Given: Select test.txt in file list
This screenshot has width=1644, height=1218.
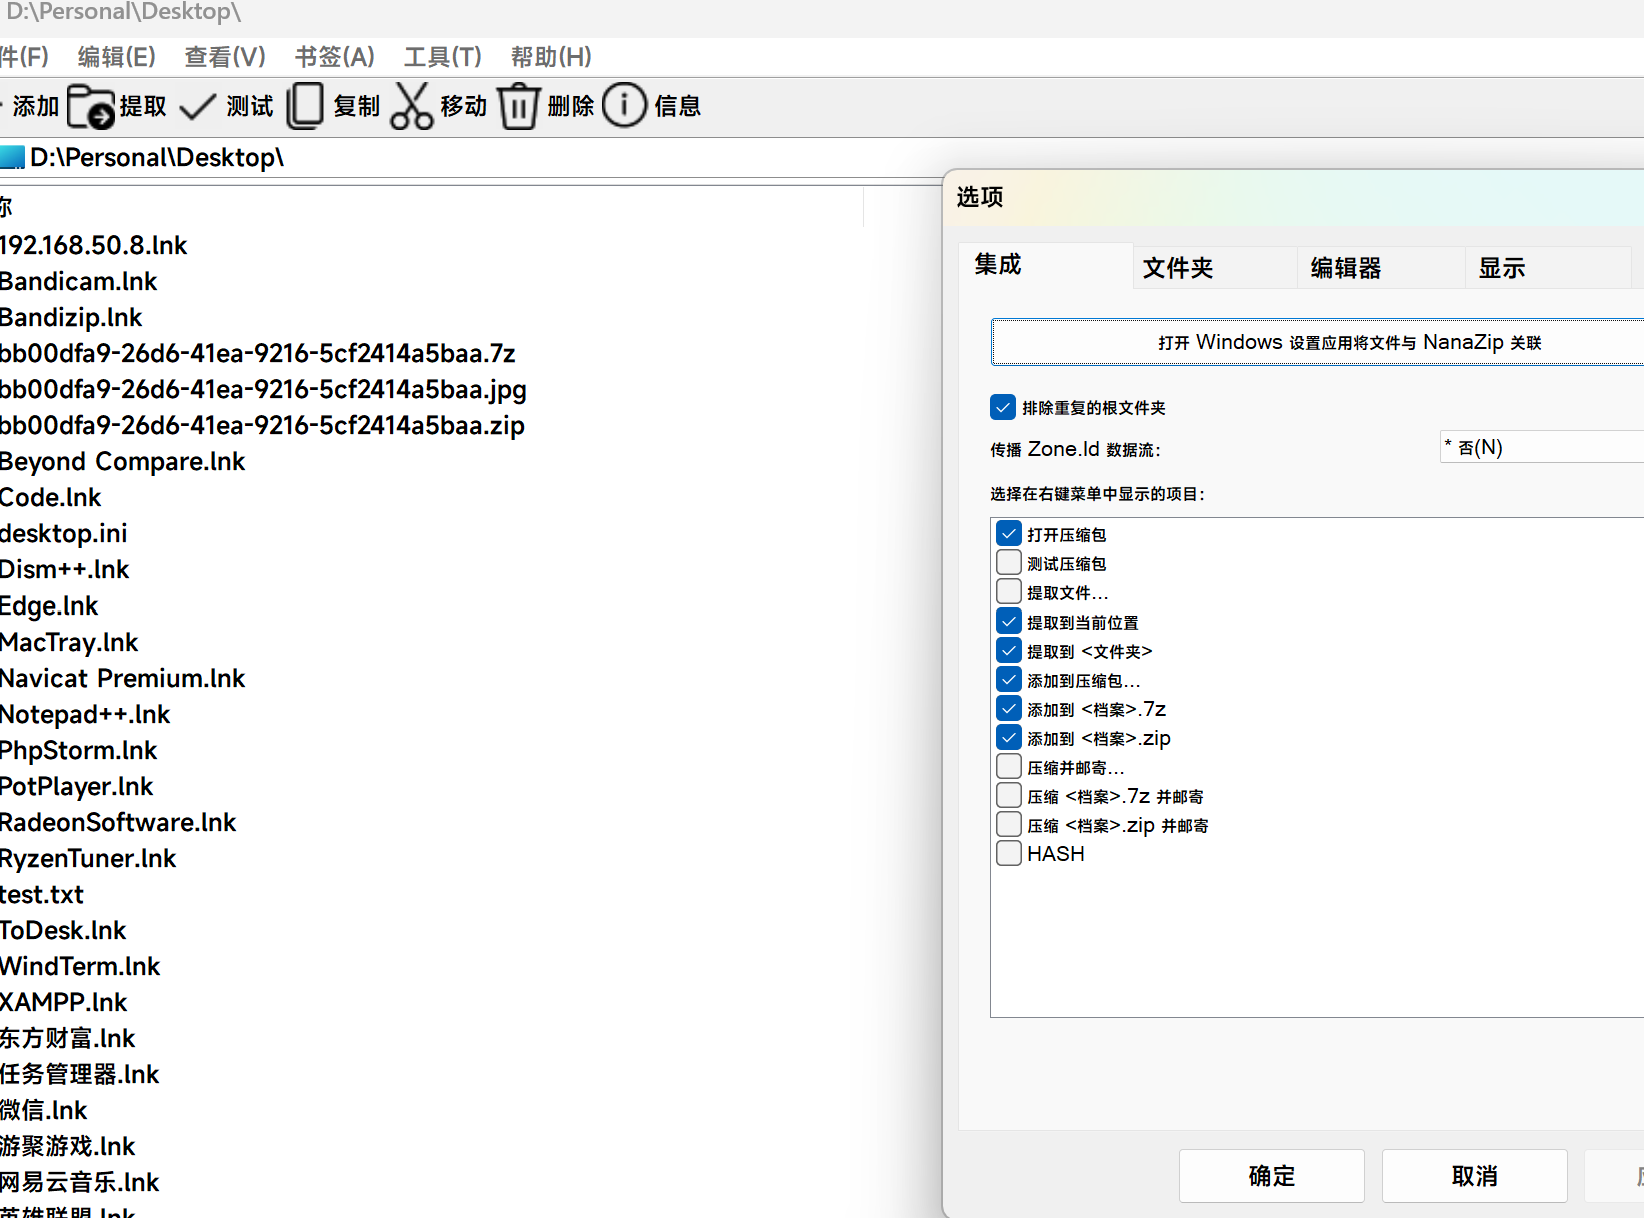Looking at the screenshot, I should [x=41, y=894].
